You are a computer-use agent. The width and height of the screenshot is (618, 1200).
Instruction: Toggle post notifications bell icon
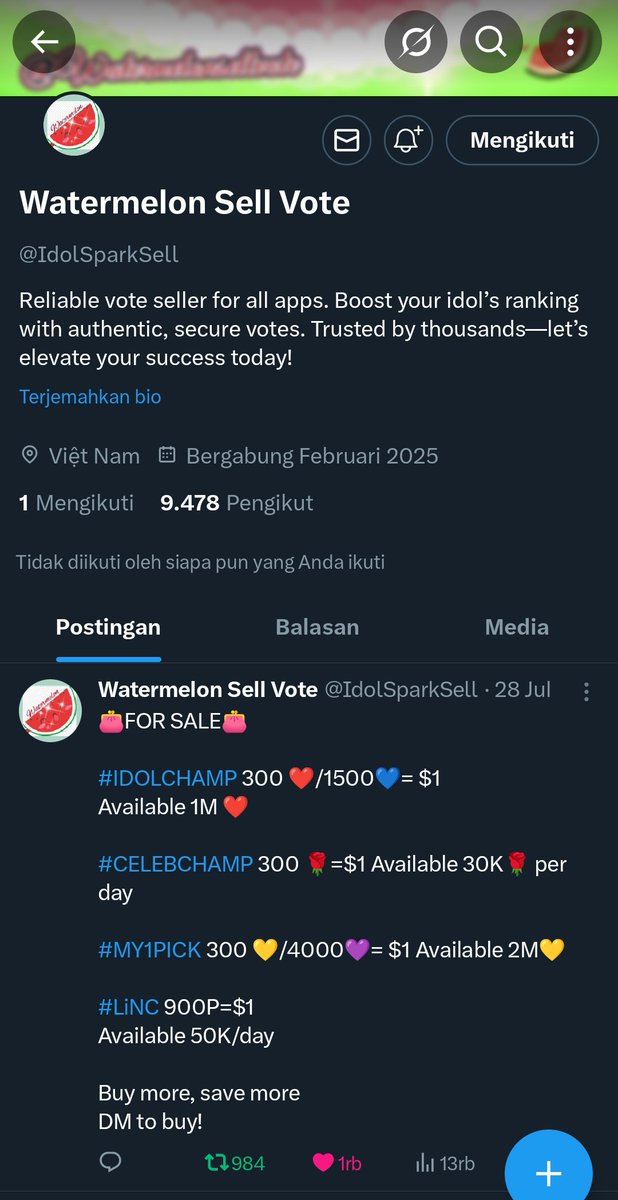tap(408, 140)
